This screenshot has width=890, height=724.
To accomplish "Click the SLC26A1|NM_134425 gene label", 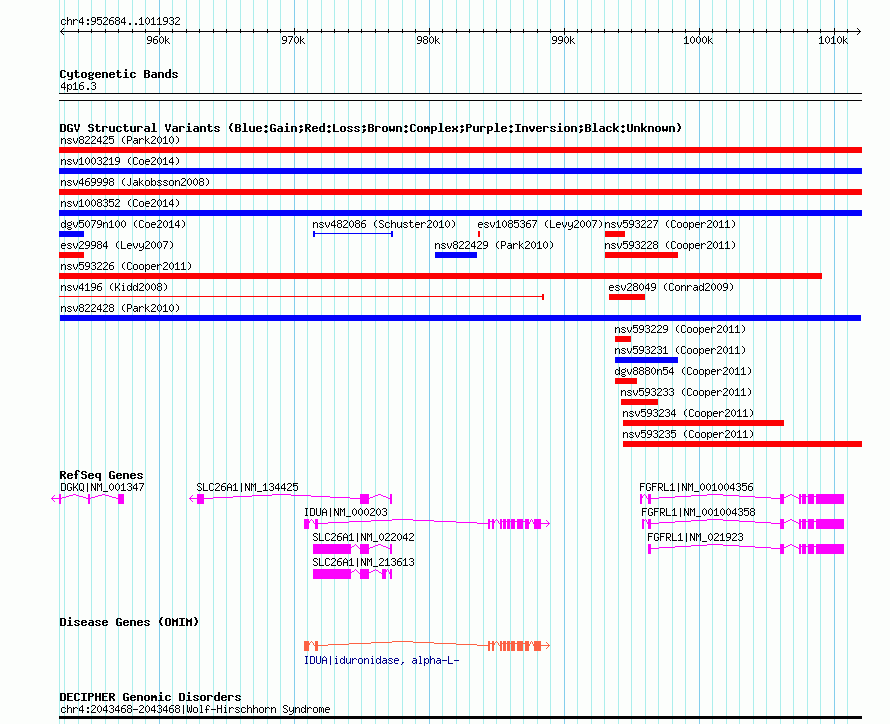I will click(247, 487).
